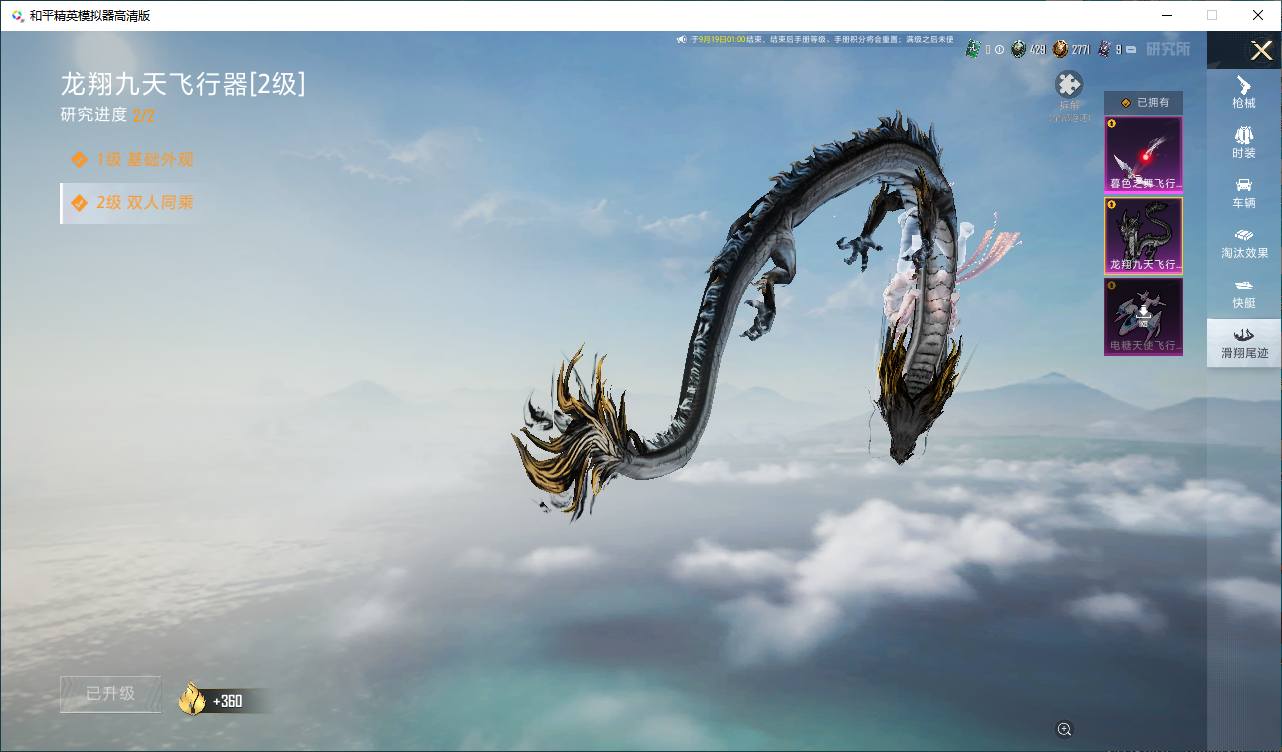Viewport: 1282px width, 752px height.
Task: Download the 电糖天使飞行器 item
Action: [x=1143, y=316]
